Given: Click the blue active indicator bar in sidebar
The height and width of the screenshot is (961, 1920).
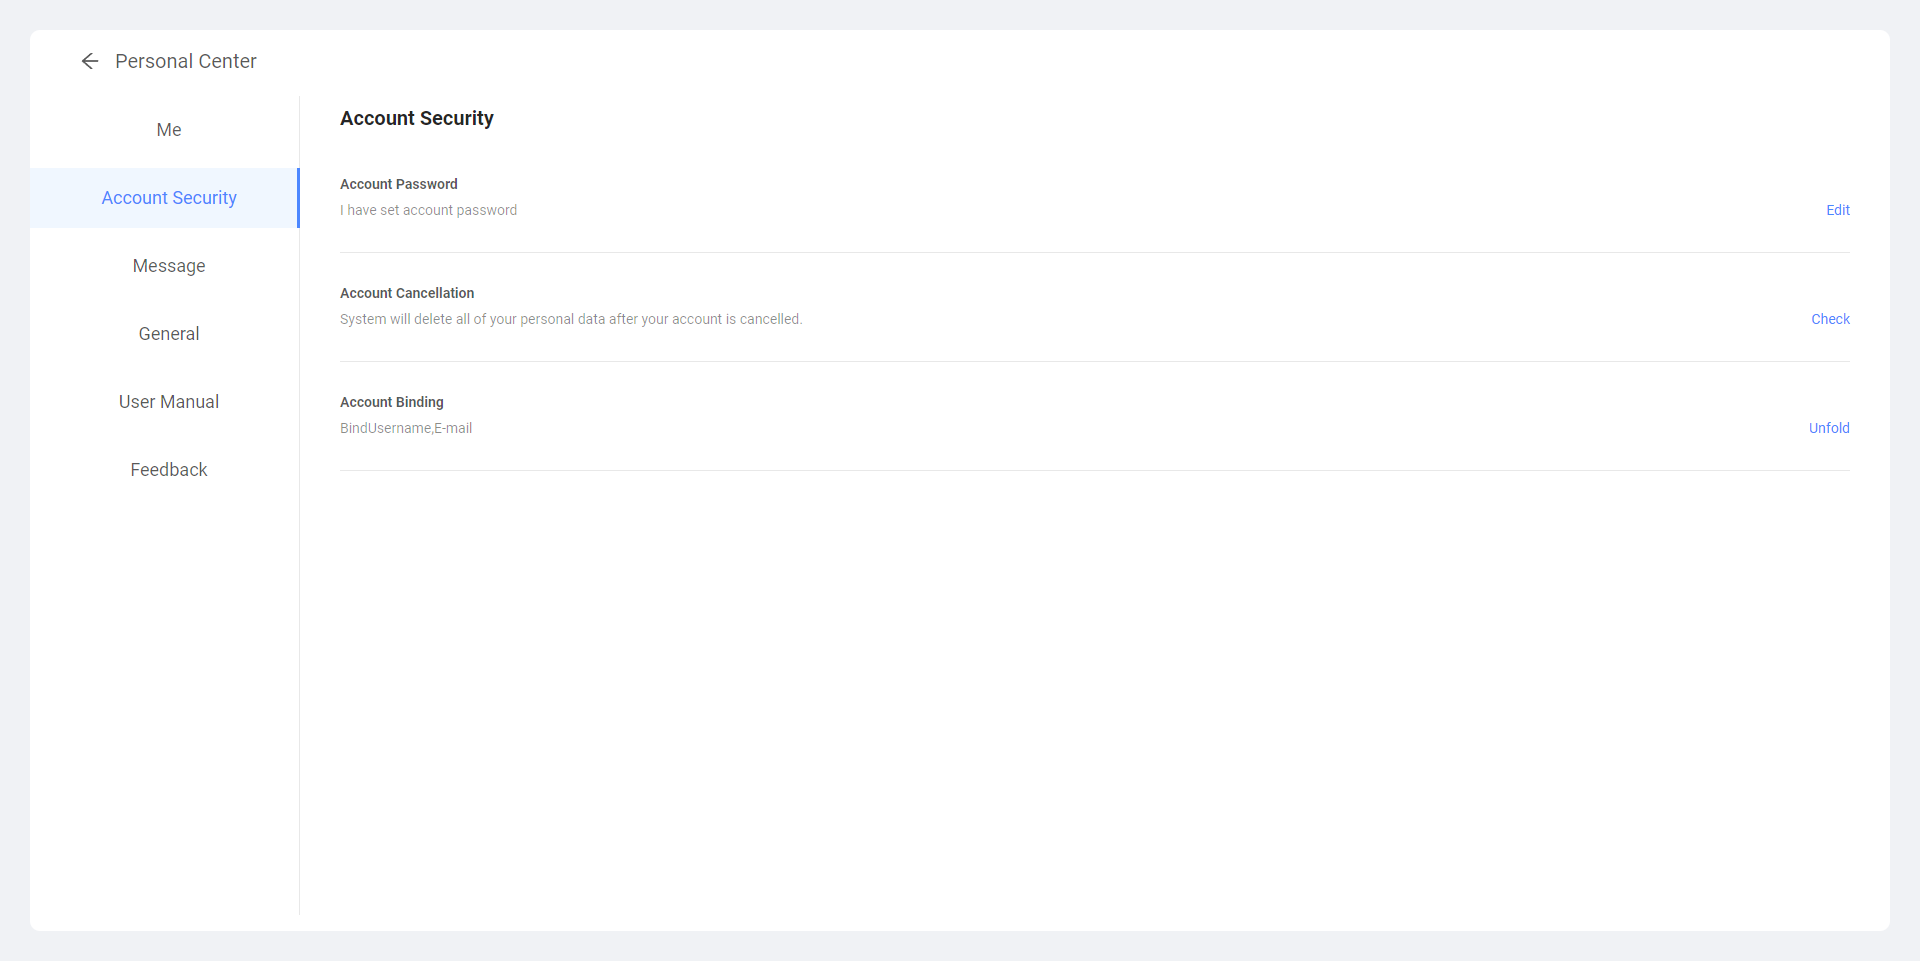Looking at the screenshot, I should 298,198.
